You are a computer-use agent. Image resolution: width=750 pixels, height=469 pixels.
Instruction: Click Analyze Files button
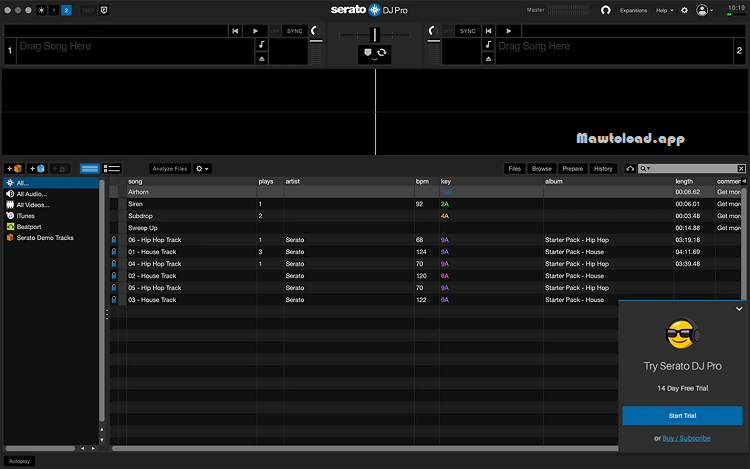169,168
